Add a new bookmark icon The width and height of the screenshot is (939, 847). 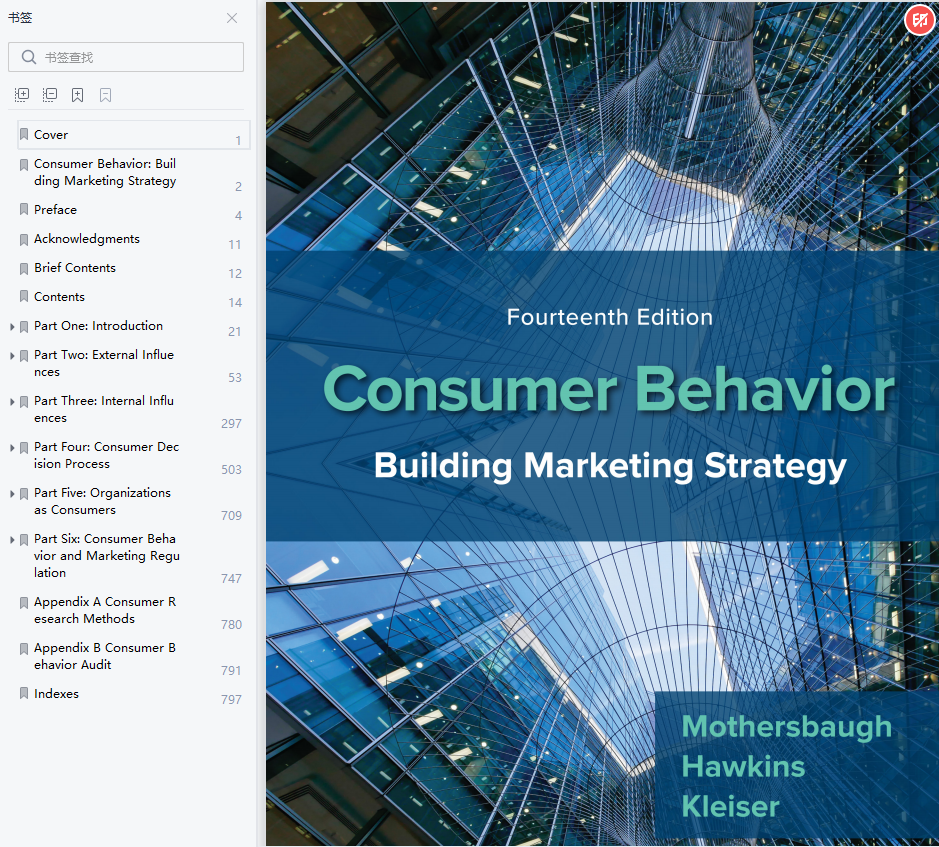pos(77,95)
